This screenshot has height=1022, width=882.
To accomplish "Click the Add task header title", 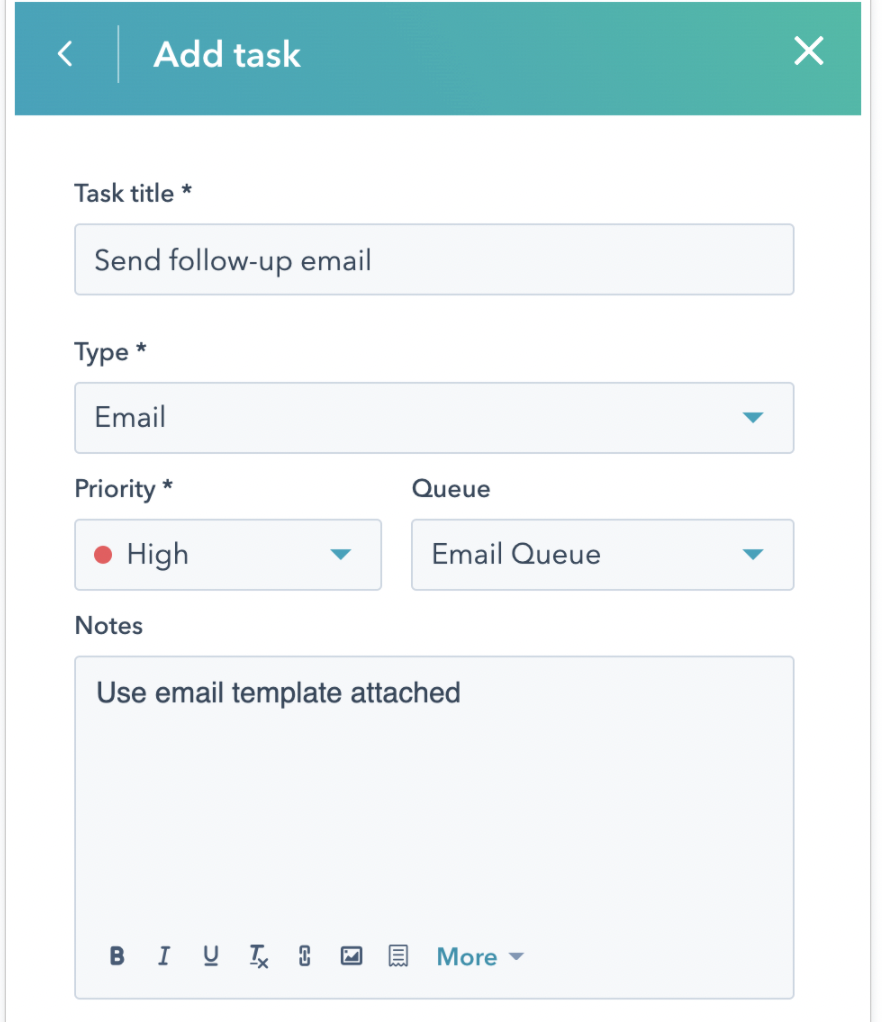I will point(226,55).
